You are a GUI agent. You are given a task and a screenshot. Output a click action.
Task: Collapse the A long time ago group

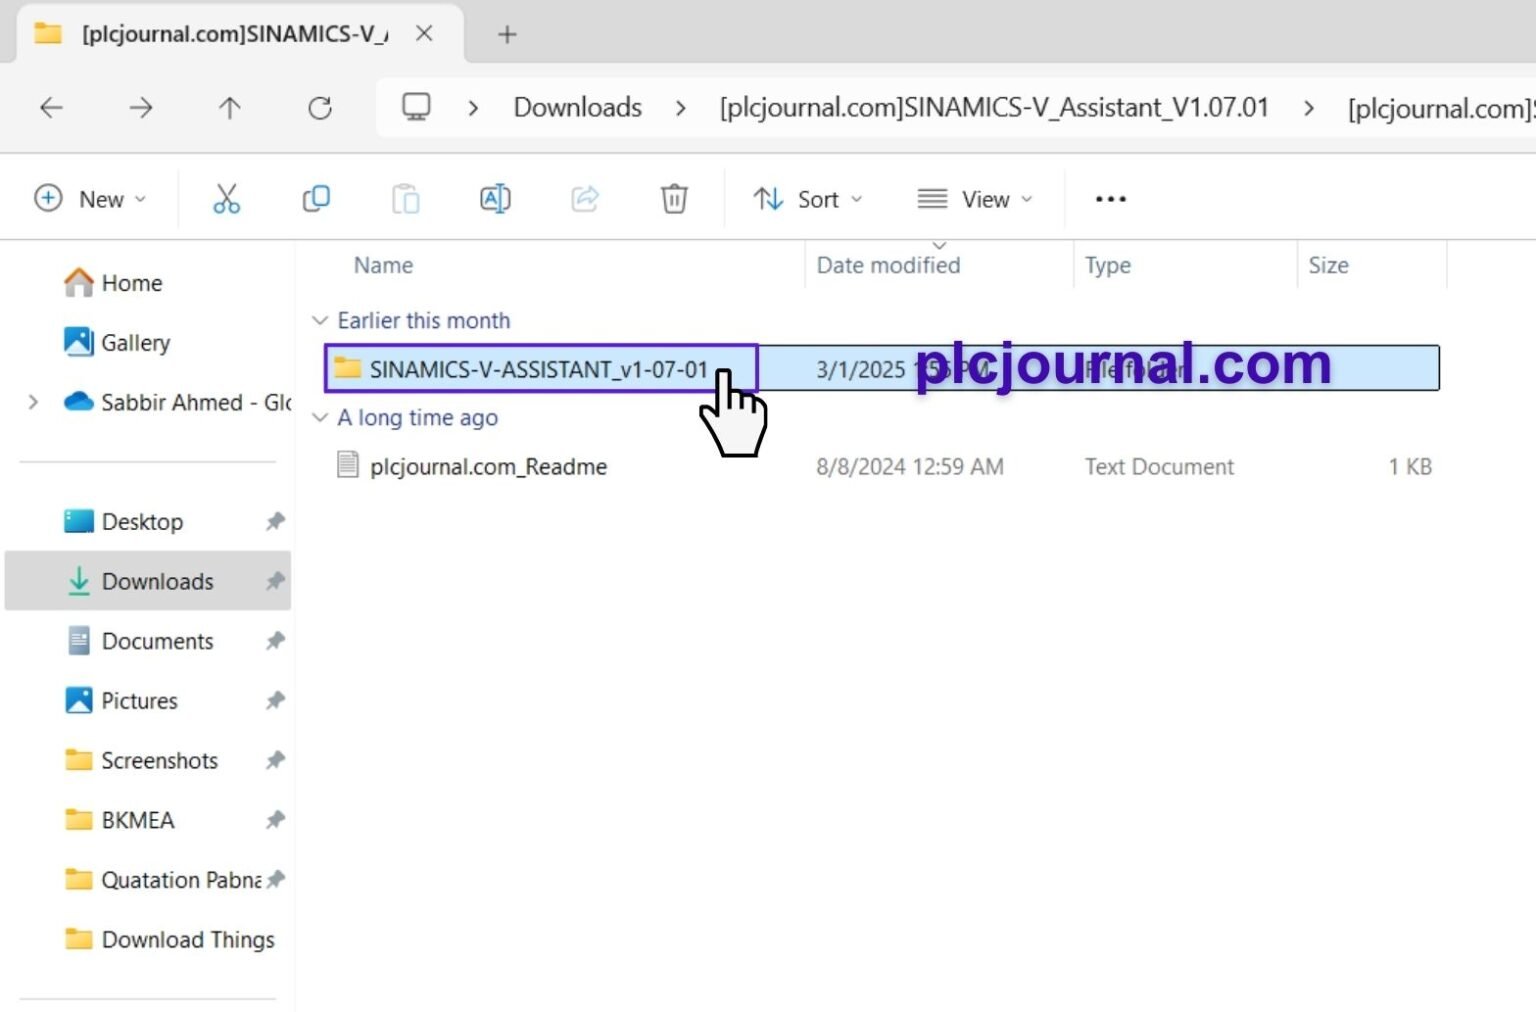[x=320, y=418]
